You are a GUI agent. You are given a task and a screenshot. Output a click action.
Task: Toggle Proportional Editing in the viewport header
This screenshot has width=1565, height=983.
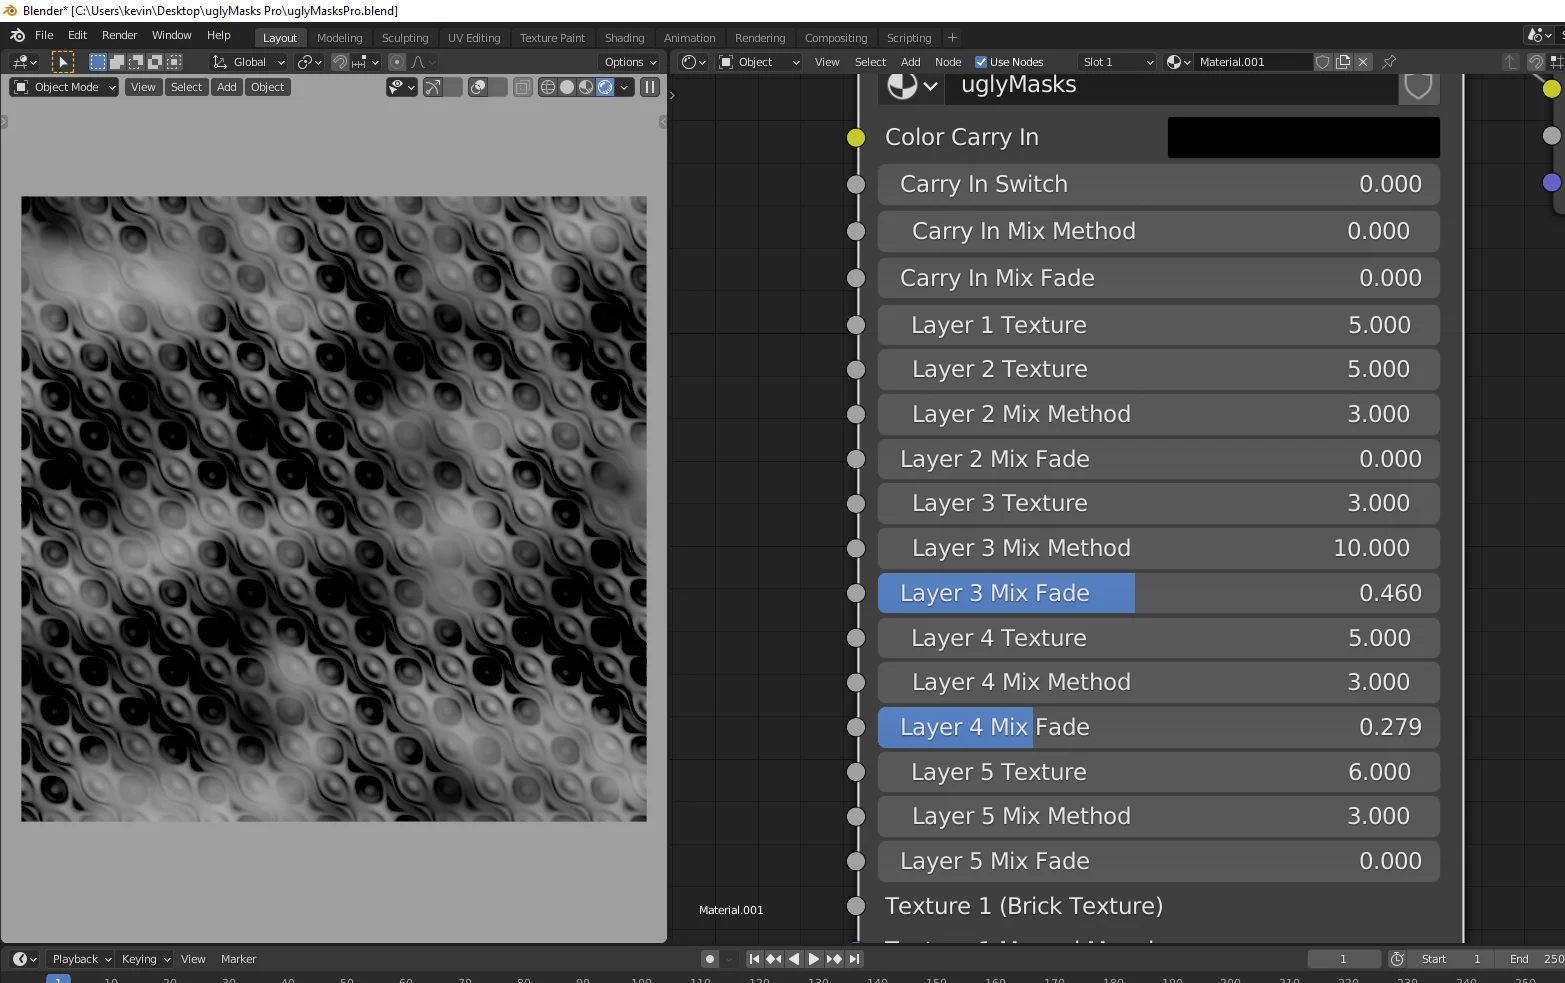coord(398,62)
